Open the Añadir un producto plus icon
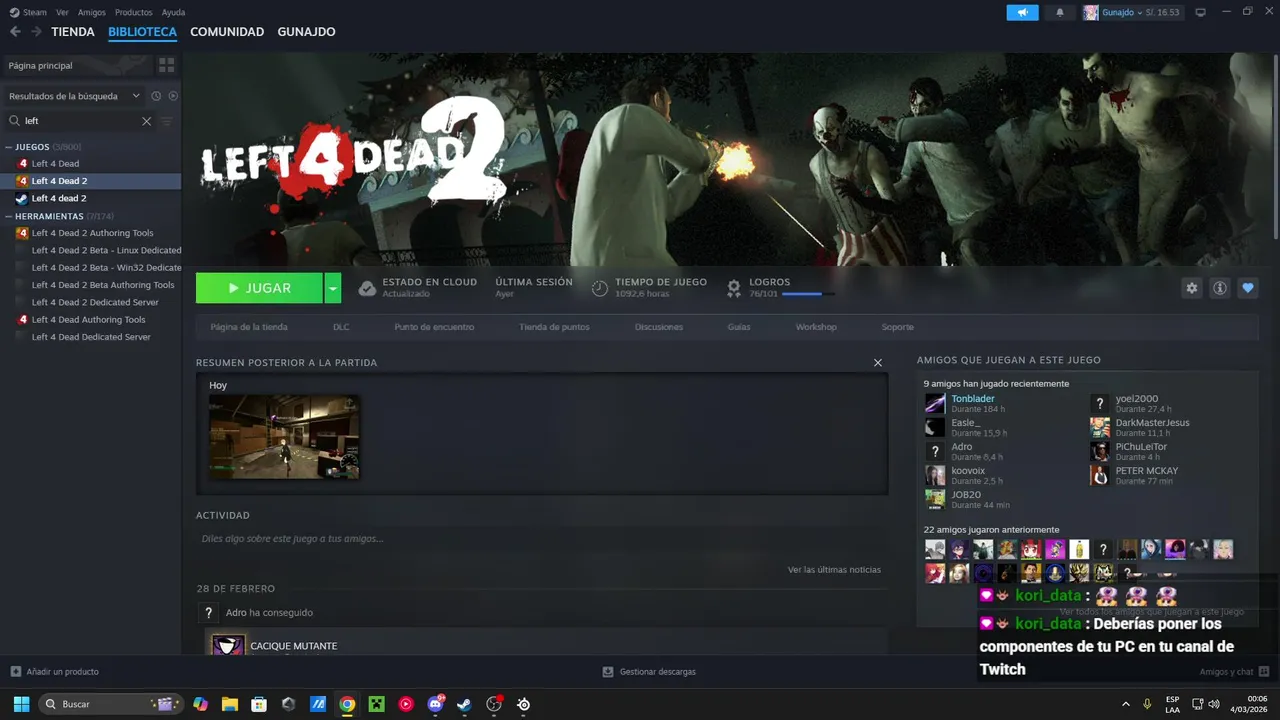 [15, 671]
